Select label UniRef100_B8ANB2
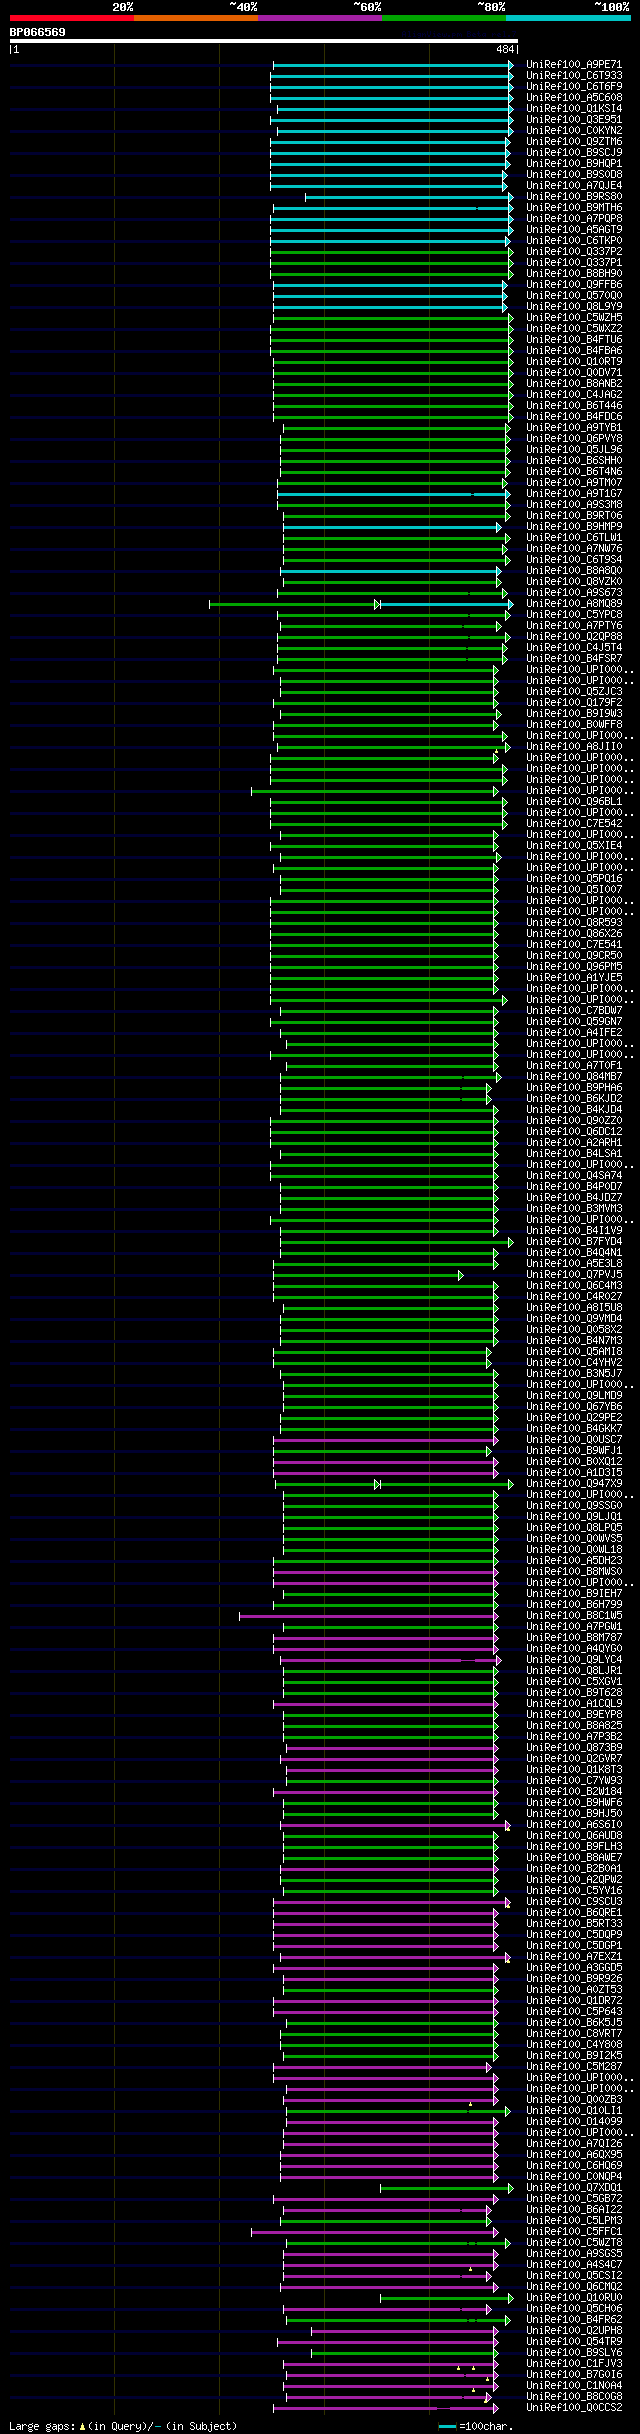This screenshot has width=640, height=2434. [x=574, y=383]
